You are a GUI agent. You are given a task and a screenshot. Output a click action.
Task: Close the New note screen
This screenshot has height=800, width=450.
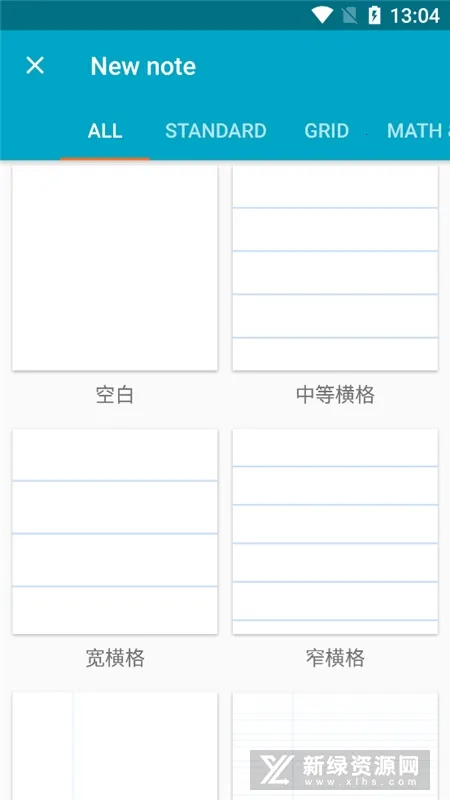click(35, 66)
